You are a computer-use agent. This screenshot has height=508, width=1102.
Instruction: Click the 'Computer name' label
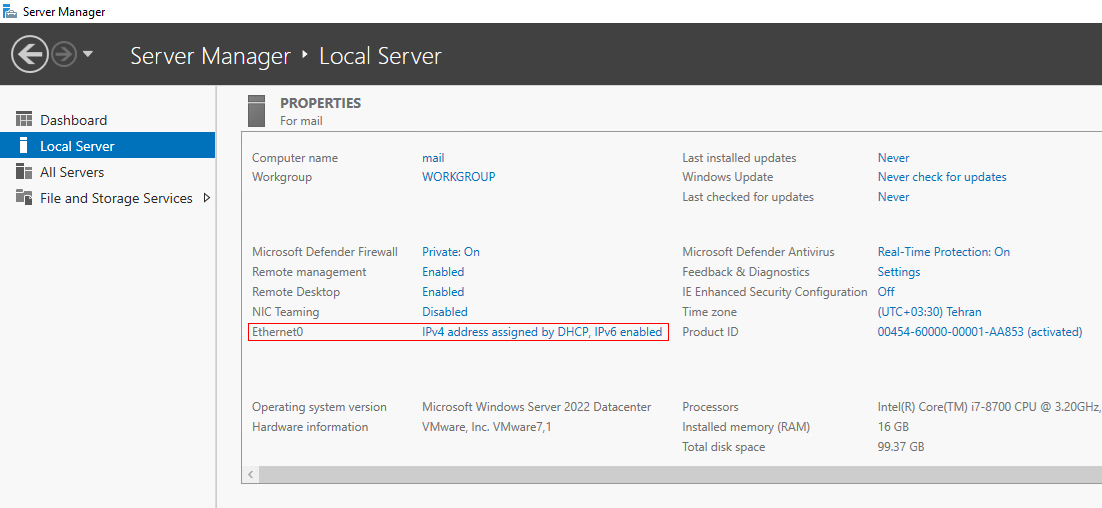[294, 158]
